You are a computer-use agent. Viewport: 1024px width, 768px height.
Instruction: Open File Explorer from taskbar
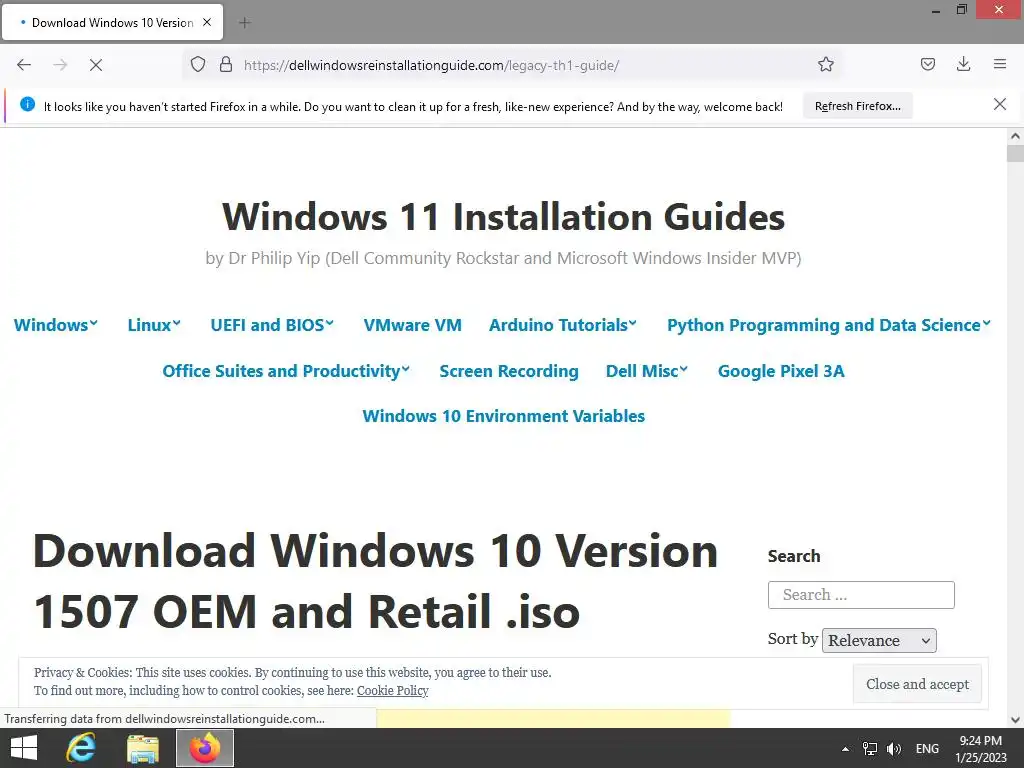click(142, 748)
